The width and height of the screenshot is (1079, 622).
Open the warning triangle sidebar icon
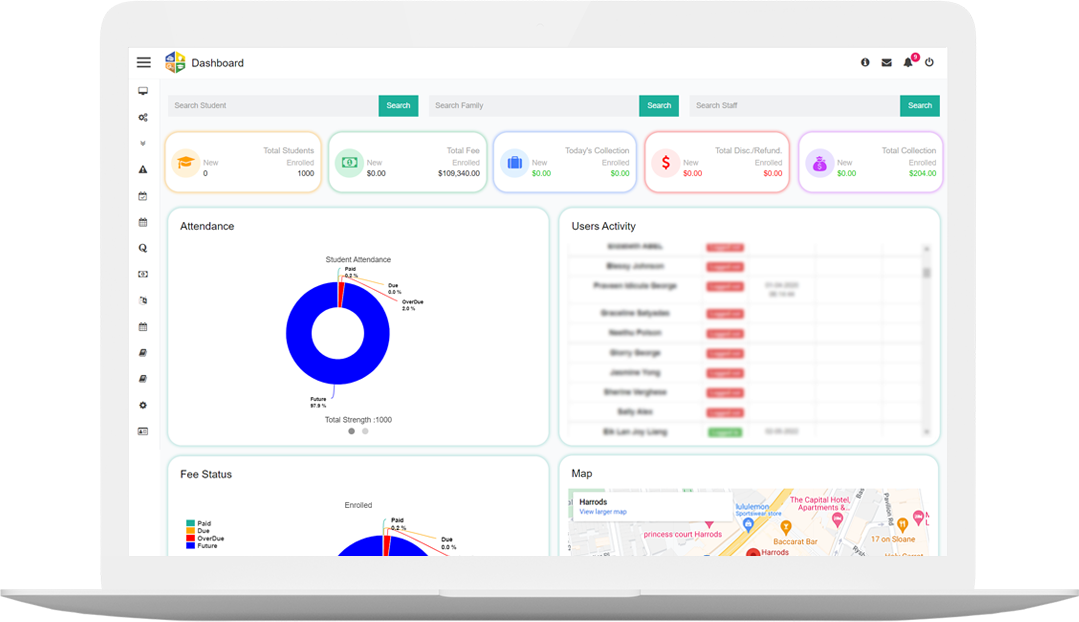pos(143,170)
